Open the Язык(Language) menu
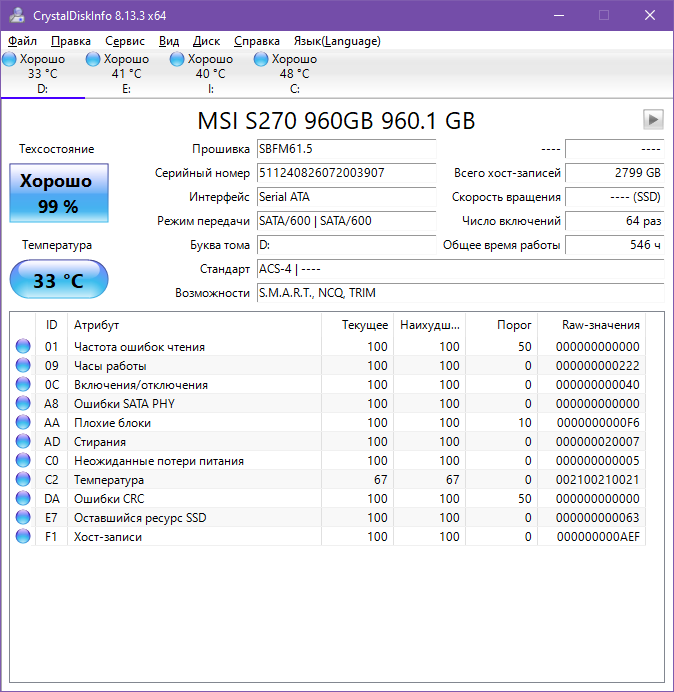Viewport: 674px width, 692px height. (337, 41)
